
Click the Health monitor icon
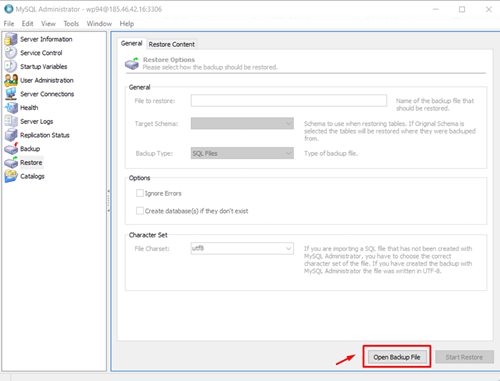click(11, 107)
